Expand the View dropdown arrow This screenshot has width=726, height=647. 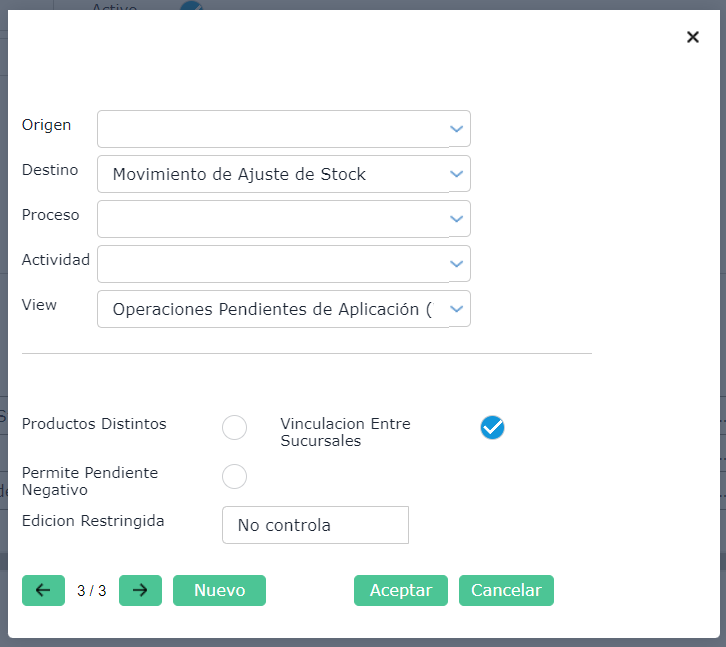point(457,309)
